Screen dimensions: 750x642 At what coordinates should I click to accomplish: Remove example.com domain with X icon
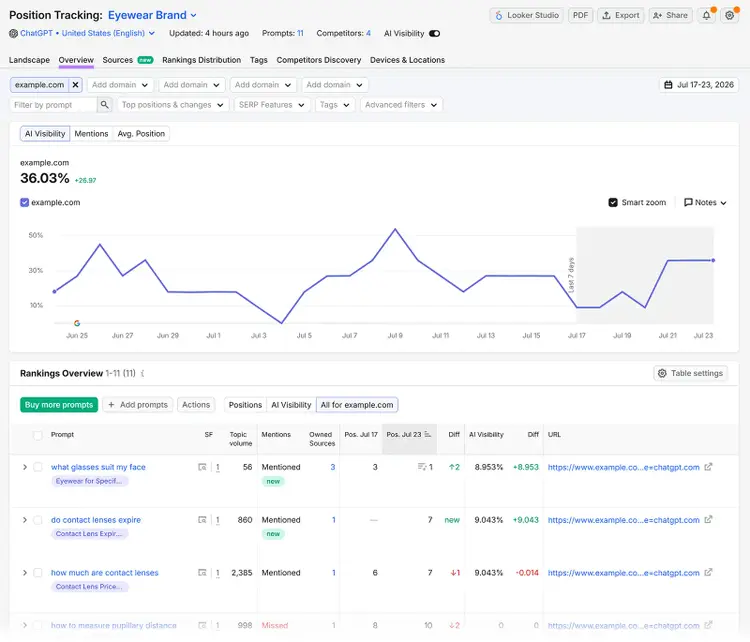tap(76, 85)
